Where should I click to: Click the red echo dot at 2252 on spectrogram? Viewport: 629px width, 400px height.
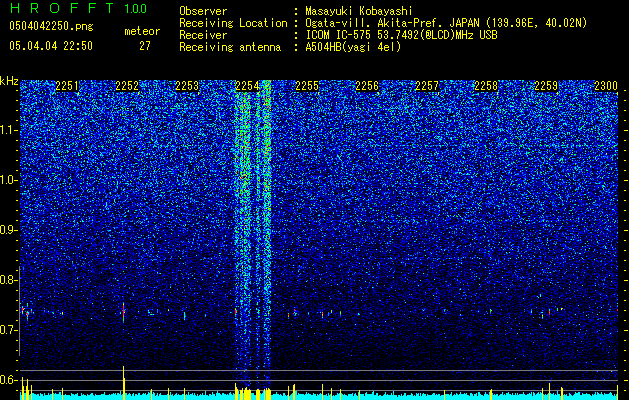124,310
